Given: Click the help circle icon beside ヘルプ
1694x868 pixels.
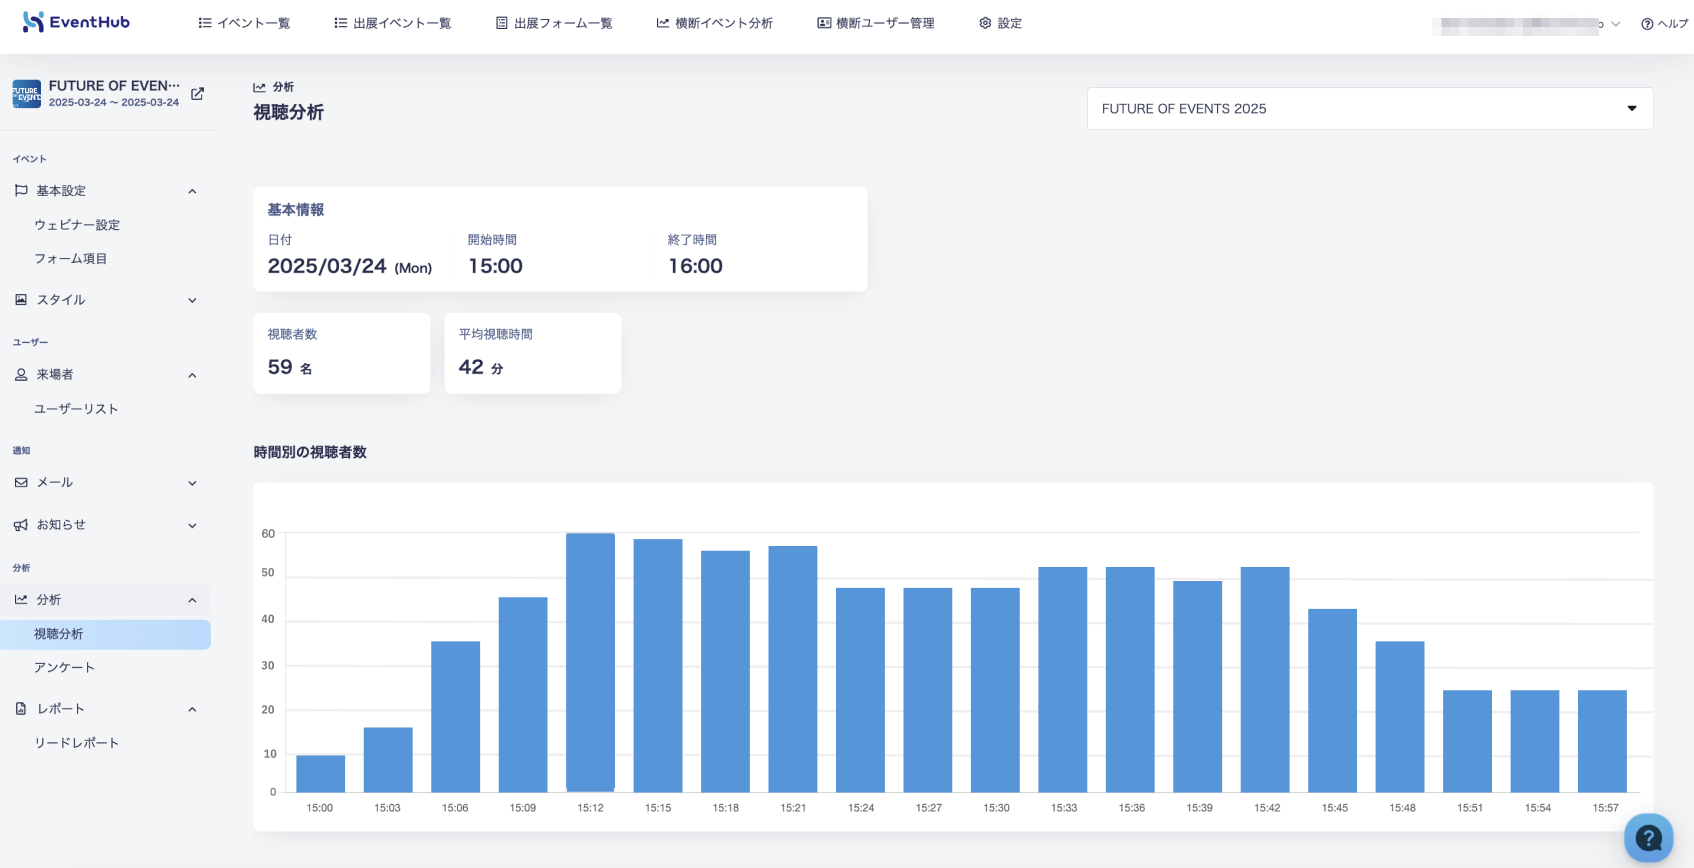Looking at the screenshot, I should point(1647,24).
